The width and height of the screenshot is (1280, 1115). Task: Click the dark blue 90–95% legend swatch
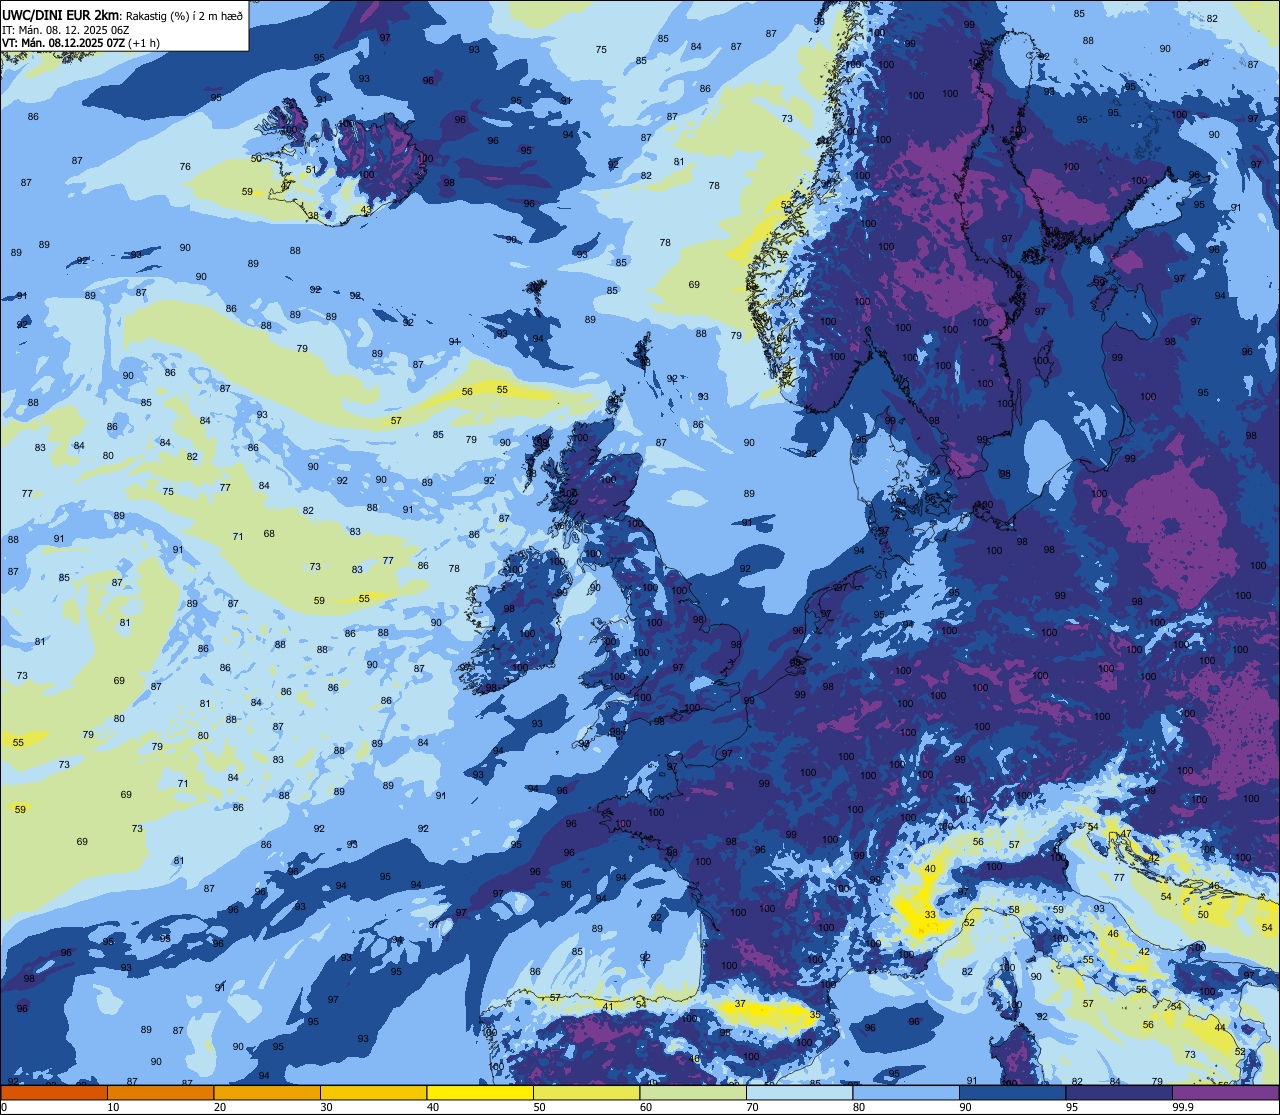(1012, 1092)
